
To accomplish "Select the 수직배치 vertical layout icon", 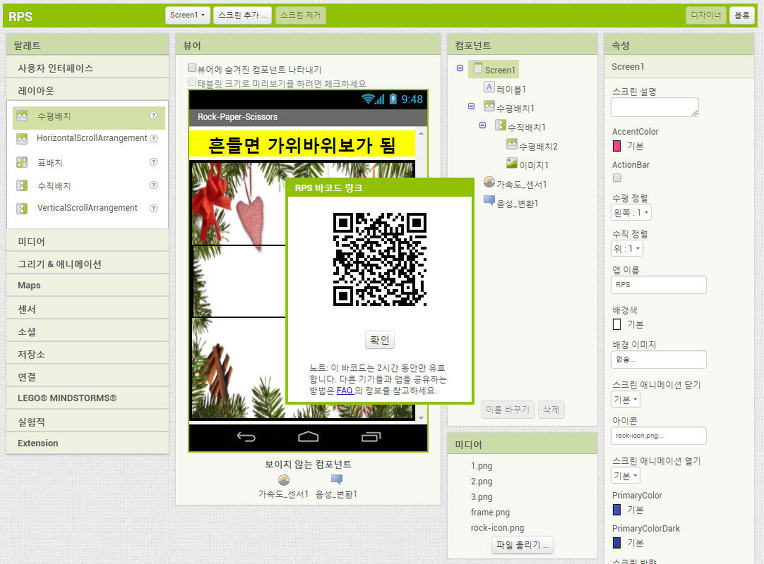I will [x=22, y=186].
